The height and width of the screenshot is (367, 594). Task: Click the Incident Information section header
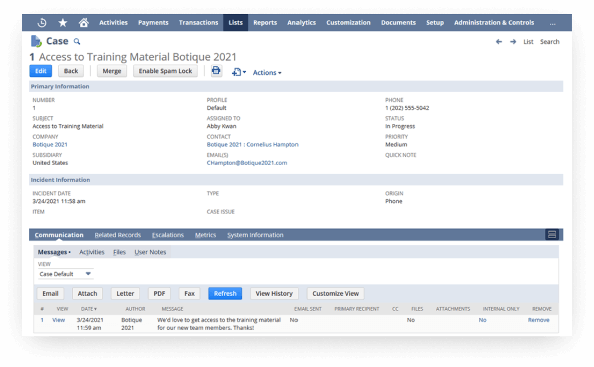pos(296,180)
